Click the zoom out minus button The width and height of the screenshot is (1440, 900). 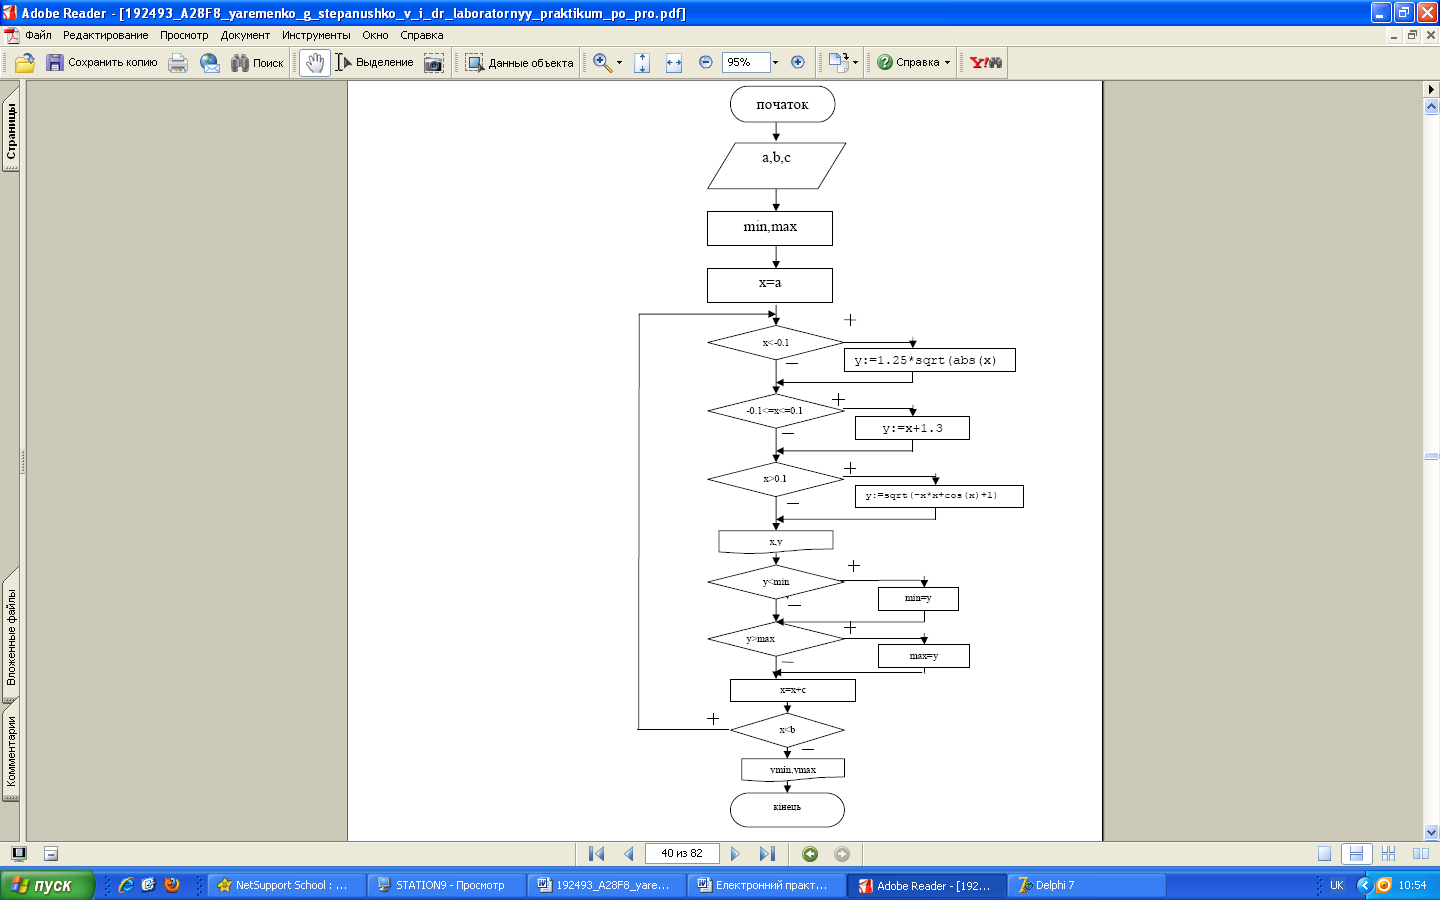[706, 62]
